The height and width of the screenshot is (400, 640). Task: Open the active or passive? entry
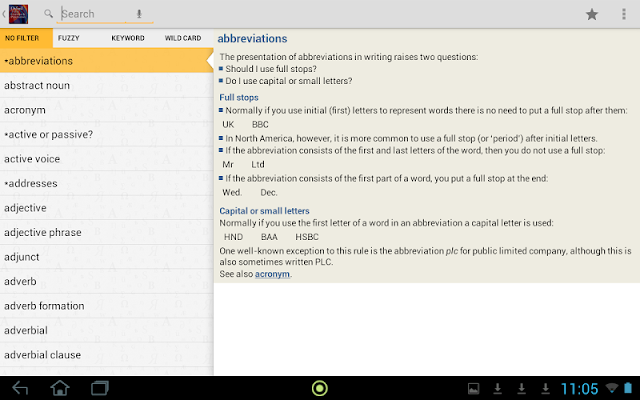107,134
